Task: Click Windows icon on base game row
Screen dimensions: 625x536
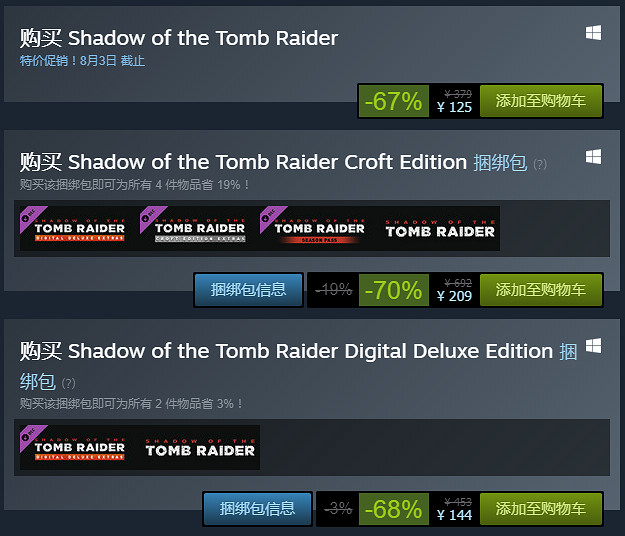Action: (x=593, y=33)
